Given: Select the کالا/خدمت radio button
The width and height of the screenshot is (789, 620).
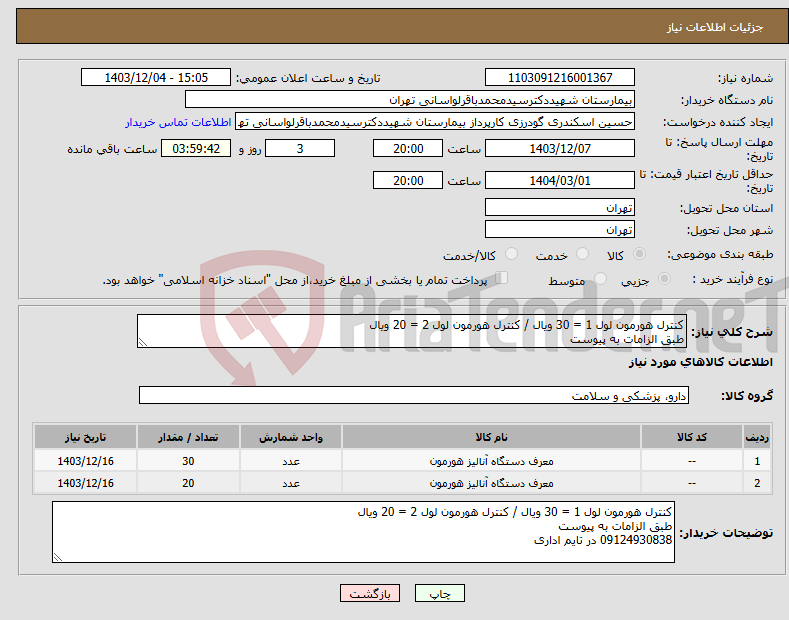Looking at the screenshot, I should click(x=511, y=254).
